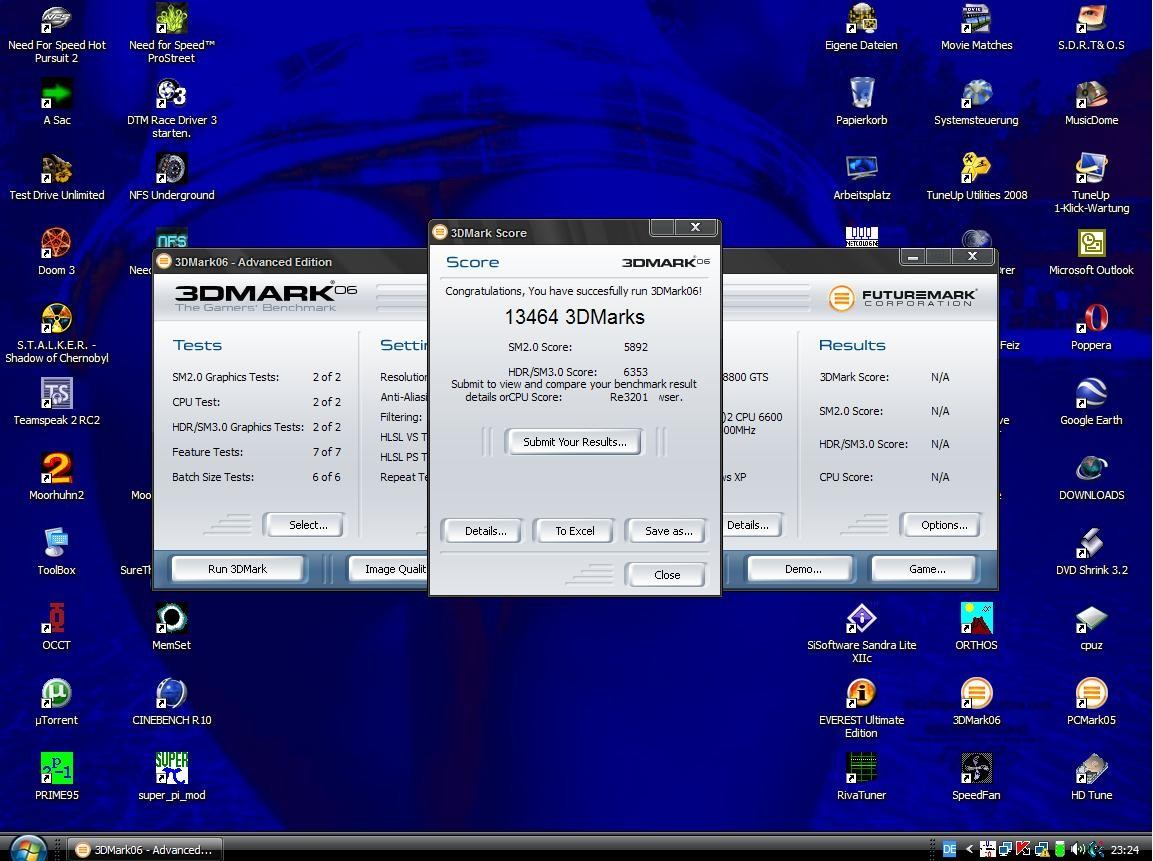The height and width of the screenshot is (861, 1153).
Task: Launch TuneUp Utilities 2008 icon
Action: (x=977, y=178)
